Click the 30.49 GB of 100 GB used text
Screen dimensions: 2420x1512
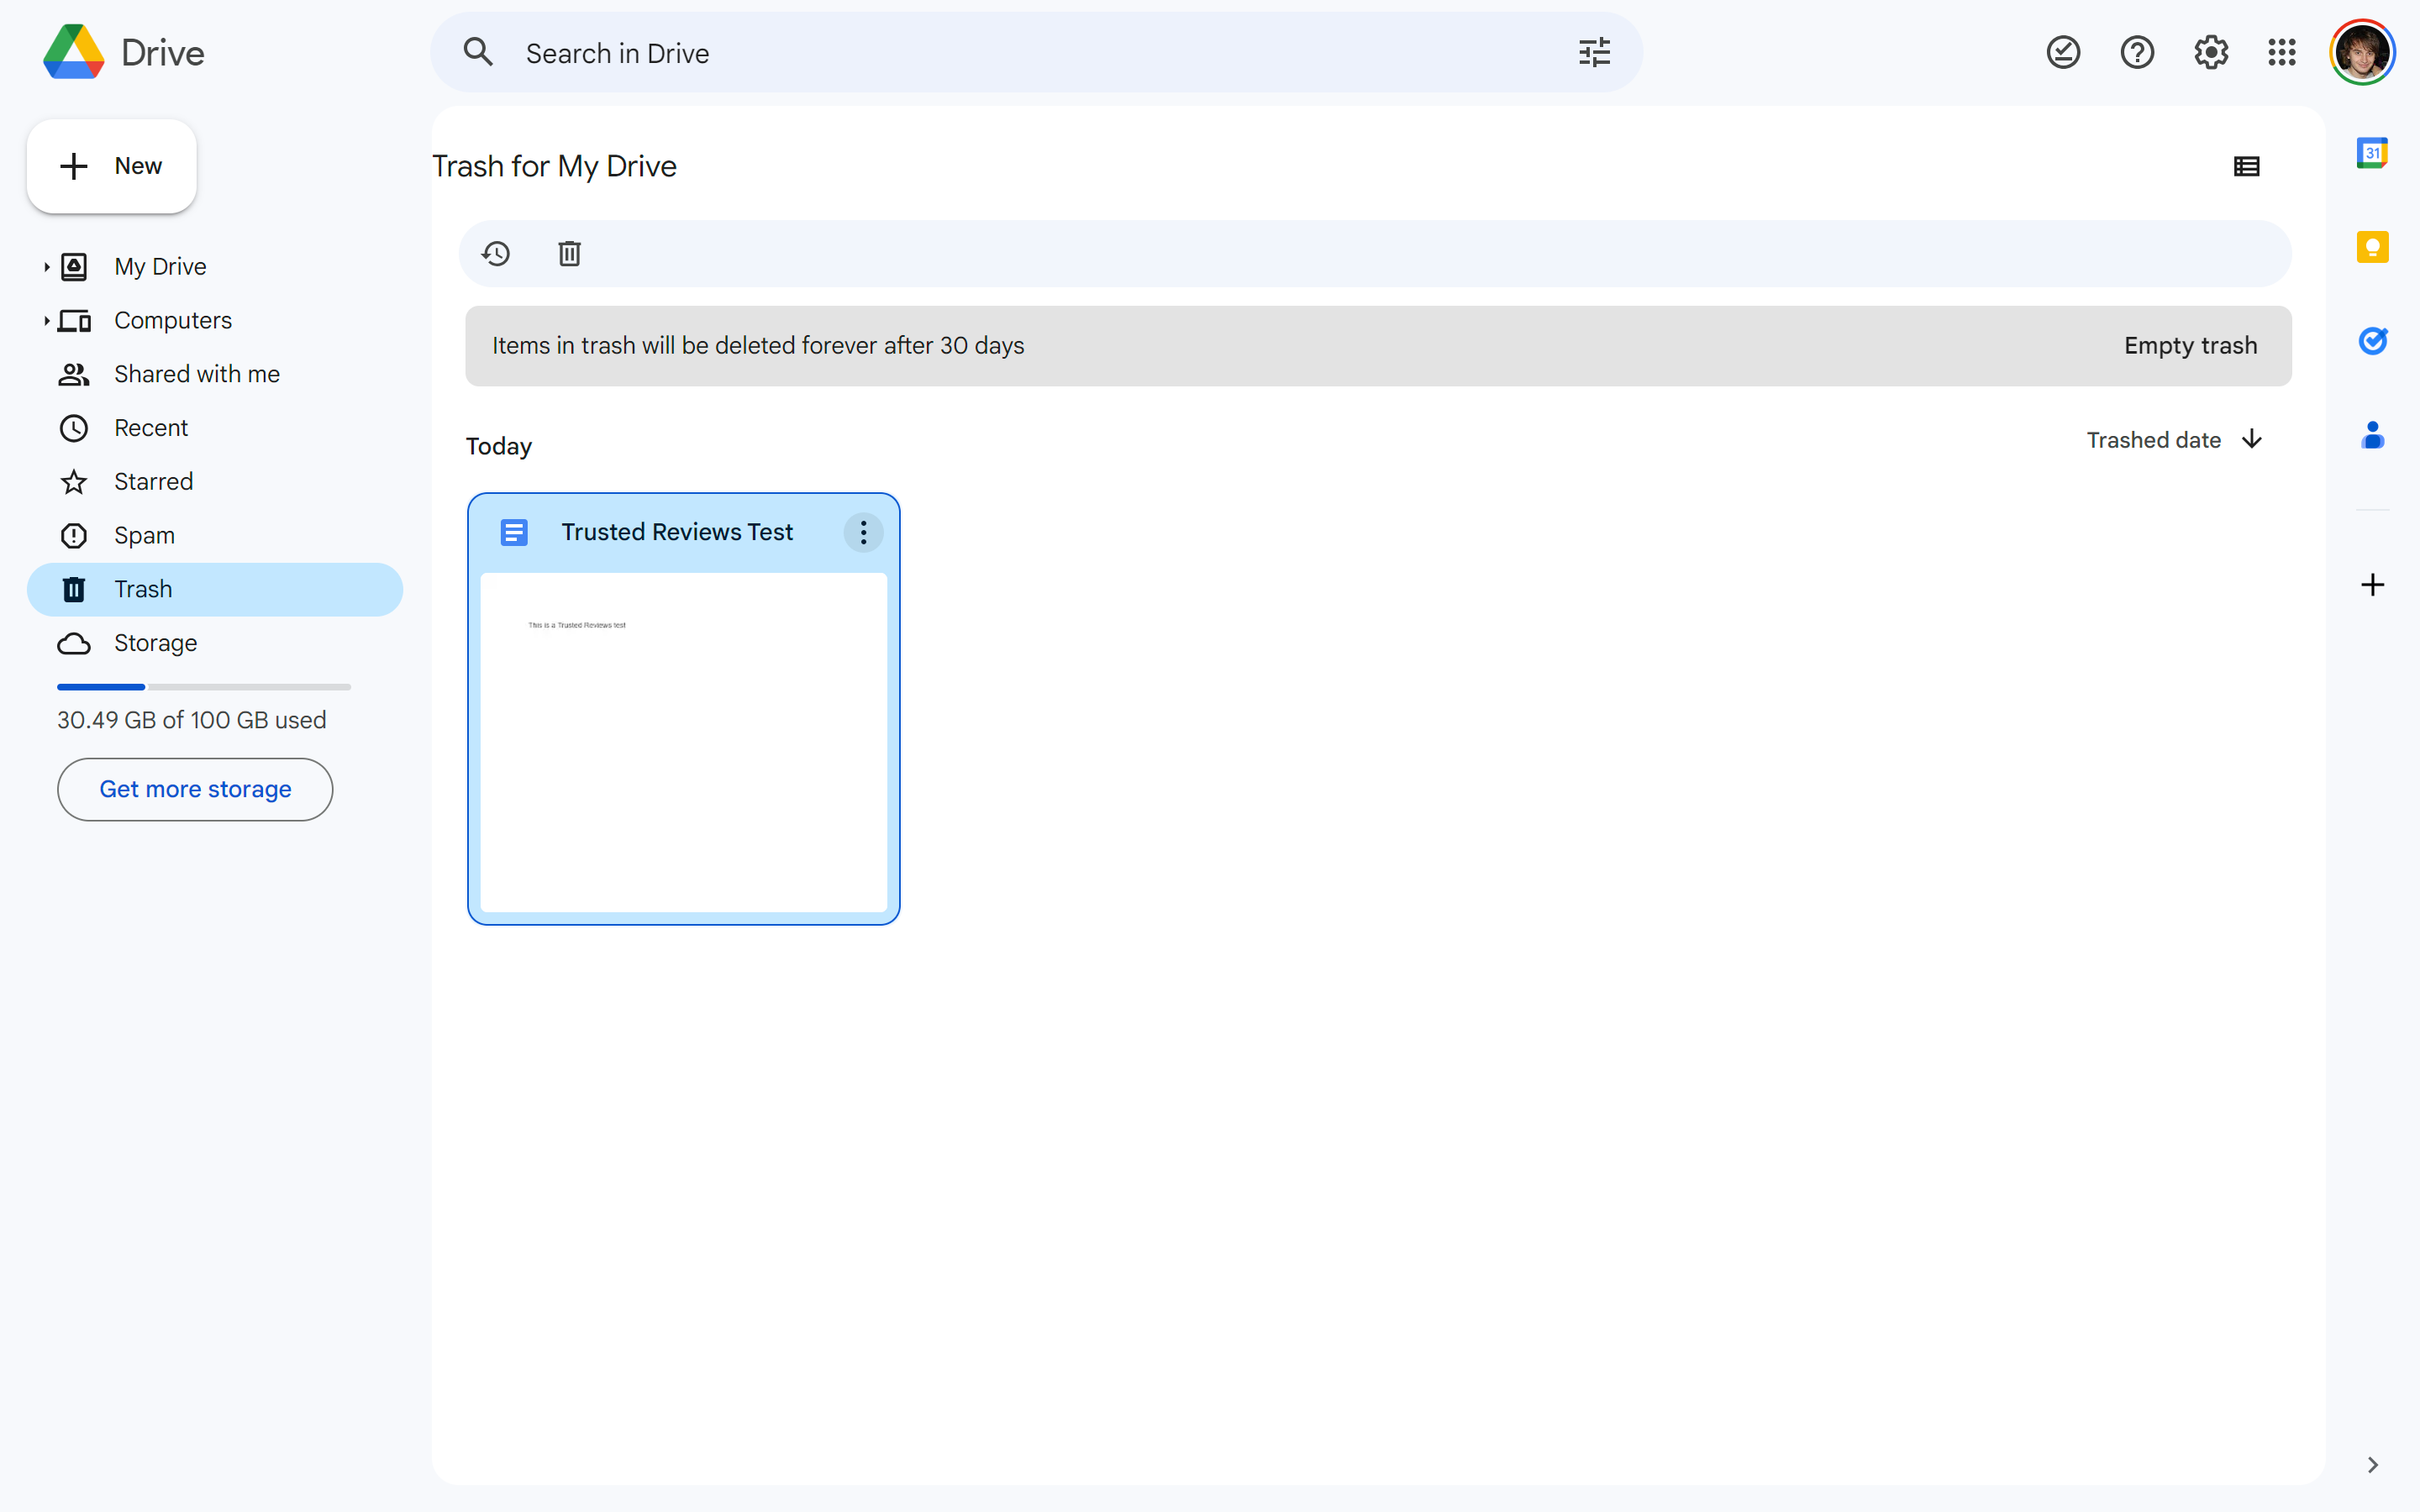192,720
